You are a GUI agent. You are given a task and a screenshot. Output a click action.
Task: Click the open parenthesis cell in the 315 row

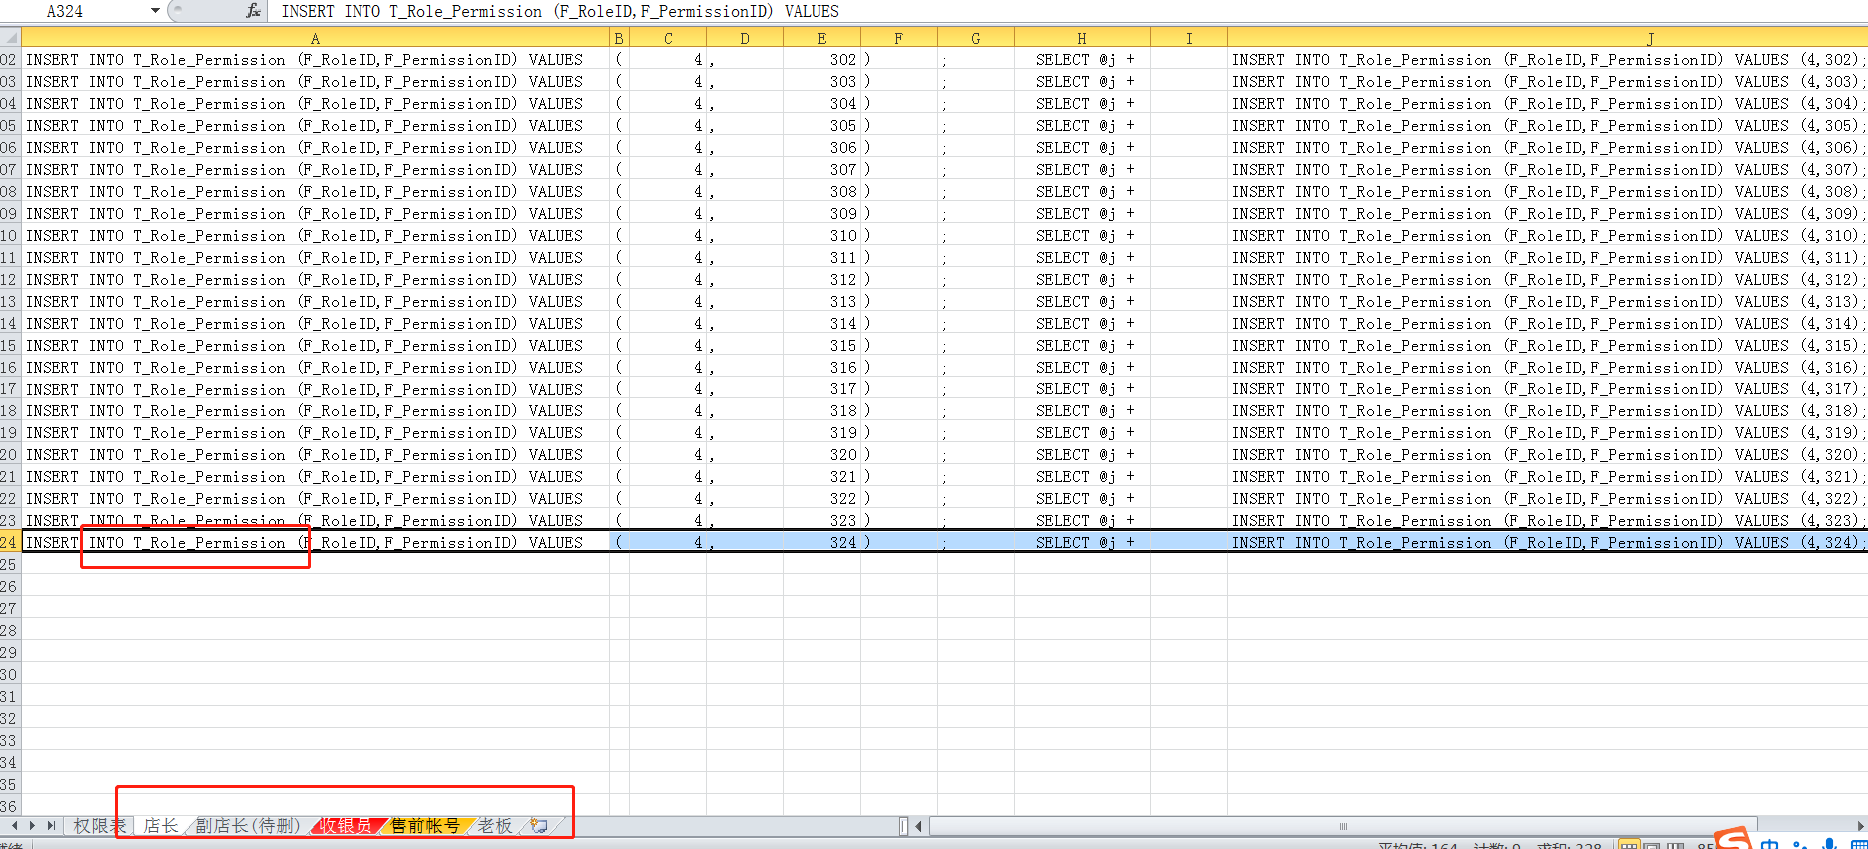click(619, 346)
